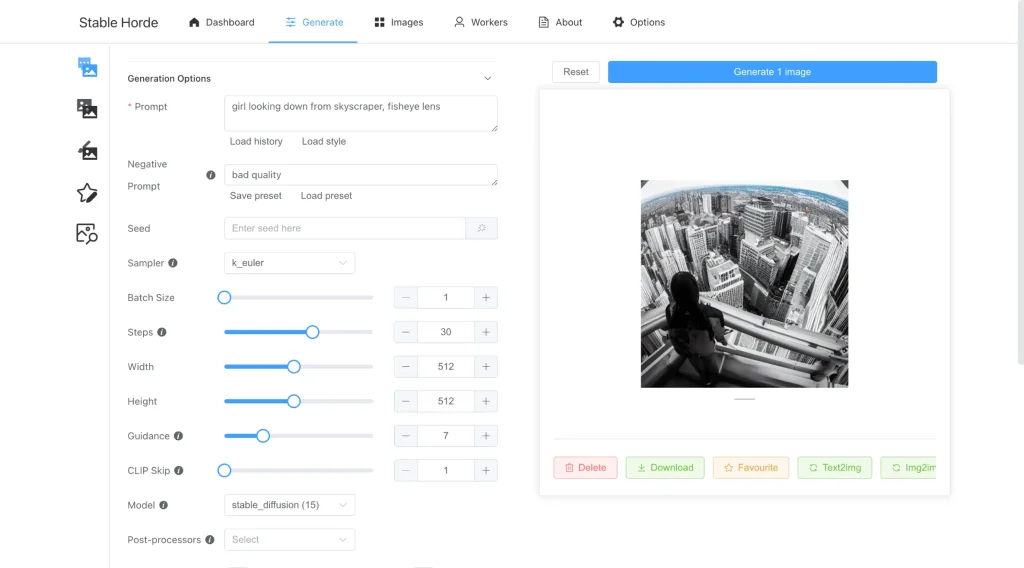Click the info icon next to Guidance
The width and height of the screenshot is (1024, 568).
[x=178, y=436]
